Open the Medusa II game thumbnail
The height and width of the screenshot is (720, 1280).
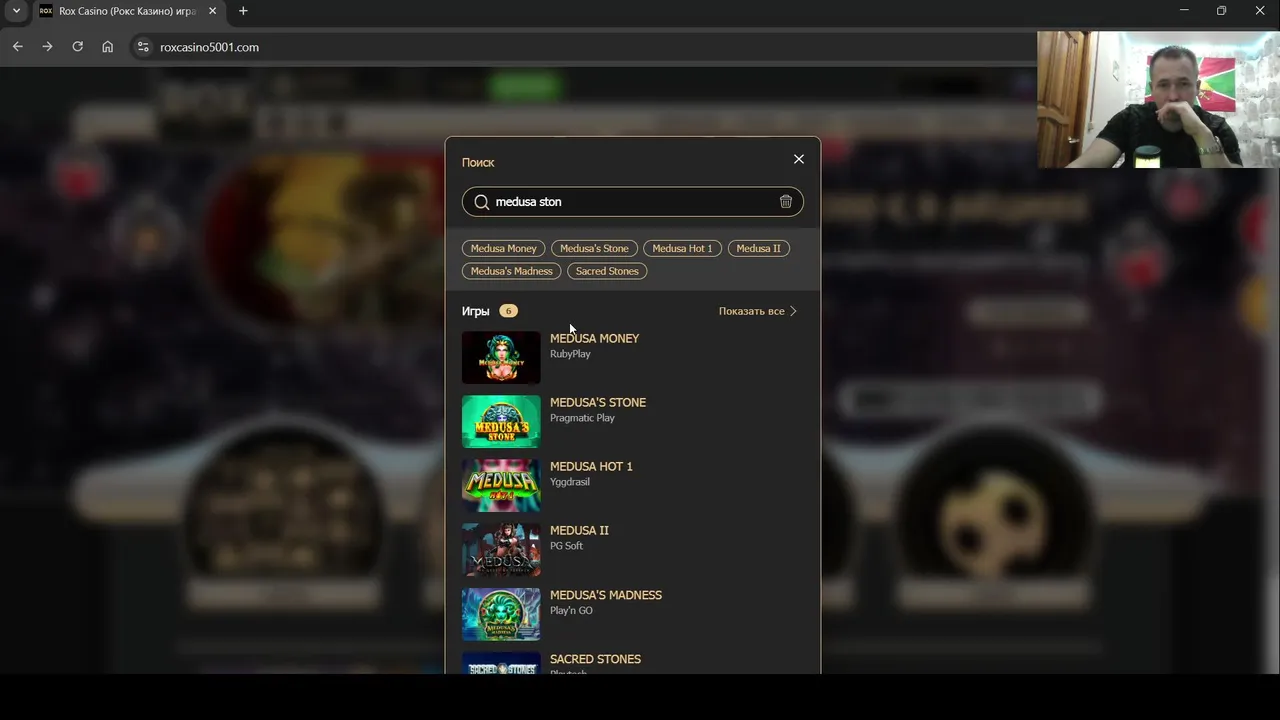(501, 549)
